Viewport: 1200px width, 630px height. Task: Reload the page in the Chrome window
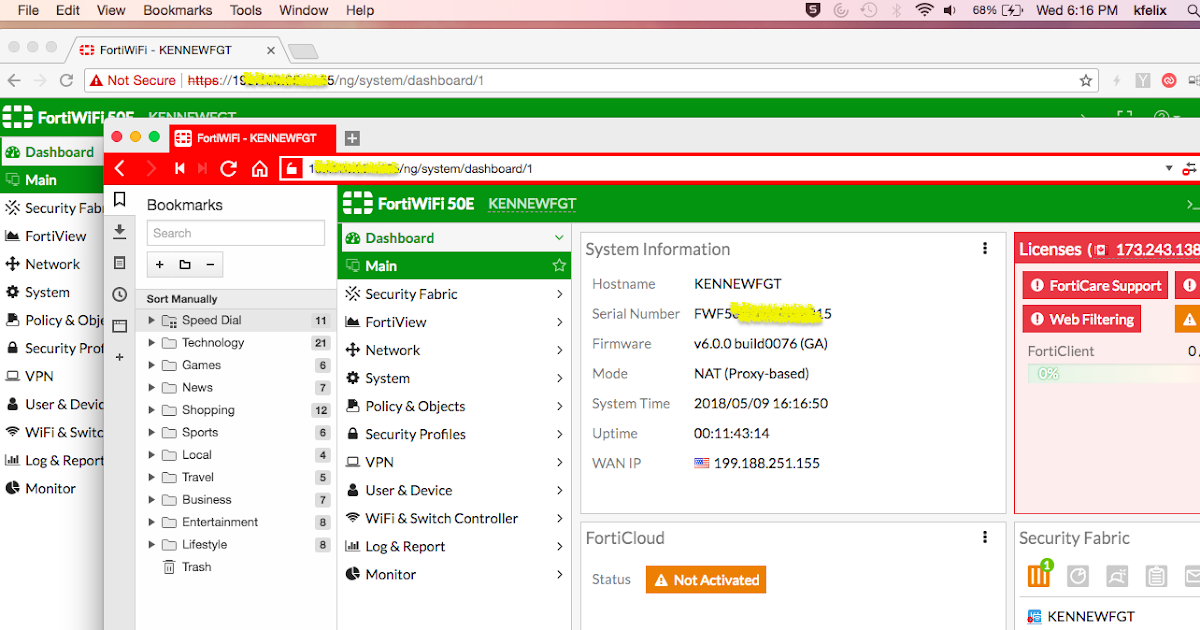(67, 80)
